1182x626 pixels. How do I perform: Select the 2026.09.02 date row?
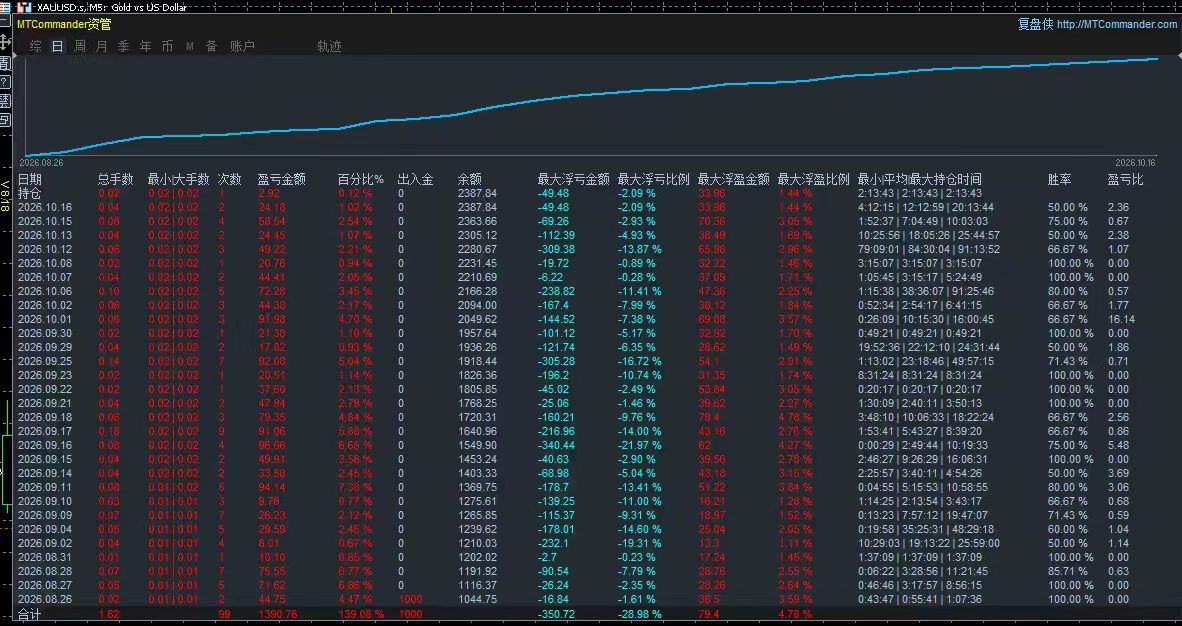45,543
